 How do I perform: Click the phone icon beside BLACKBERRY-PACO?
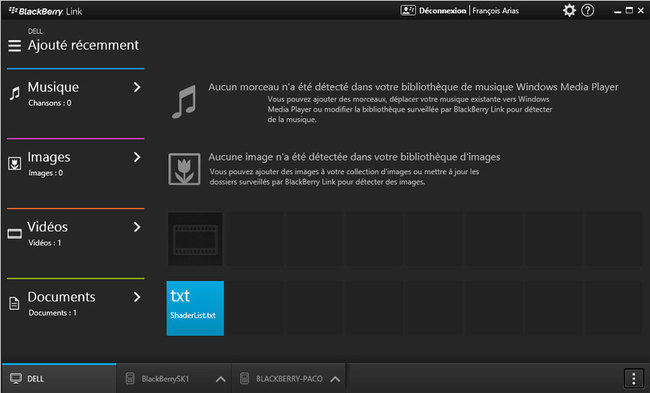245,378
